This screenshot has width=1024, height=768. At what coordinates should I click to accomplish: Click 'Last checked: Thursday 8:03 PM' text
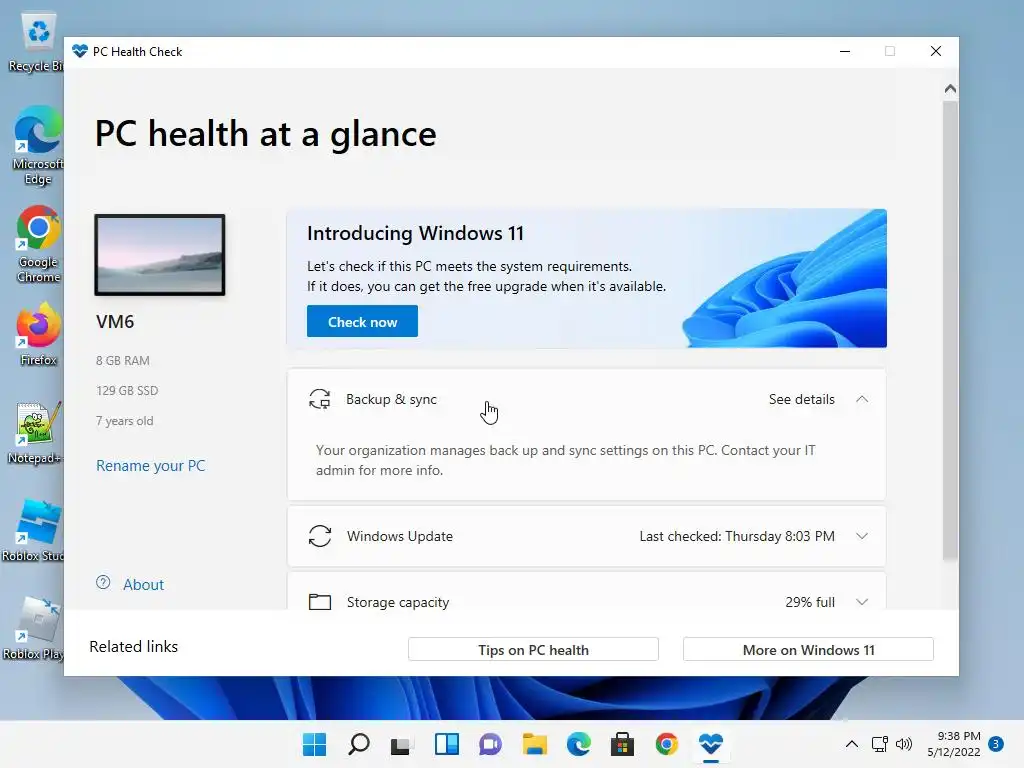pyautogui.click(x=737, y=536)
